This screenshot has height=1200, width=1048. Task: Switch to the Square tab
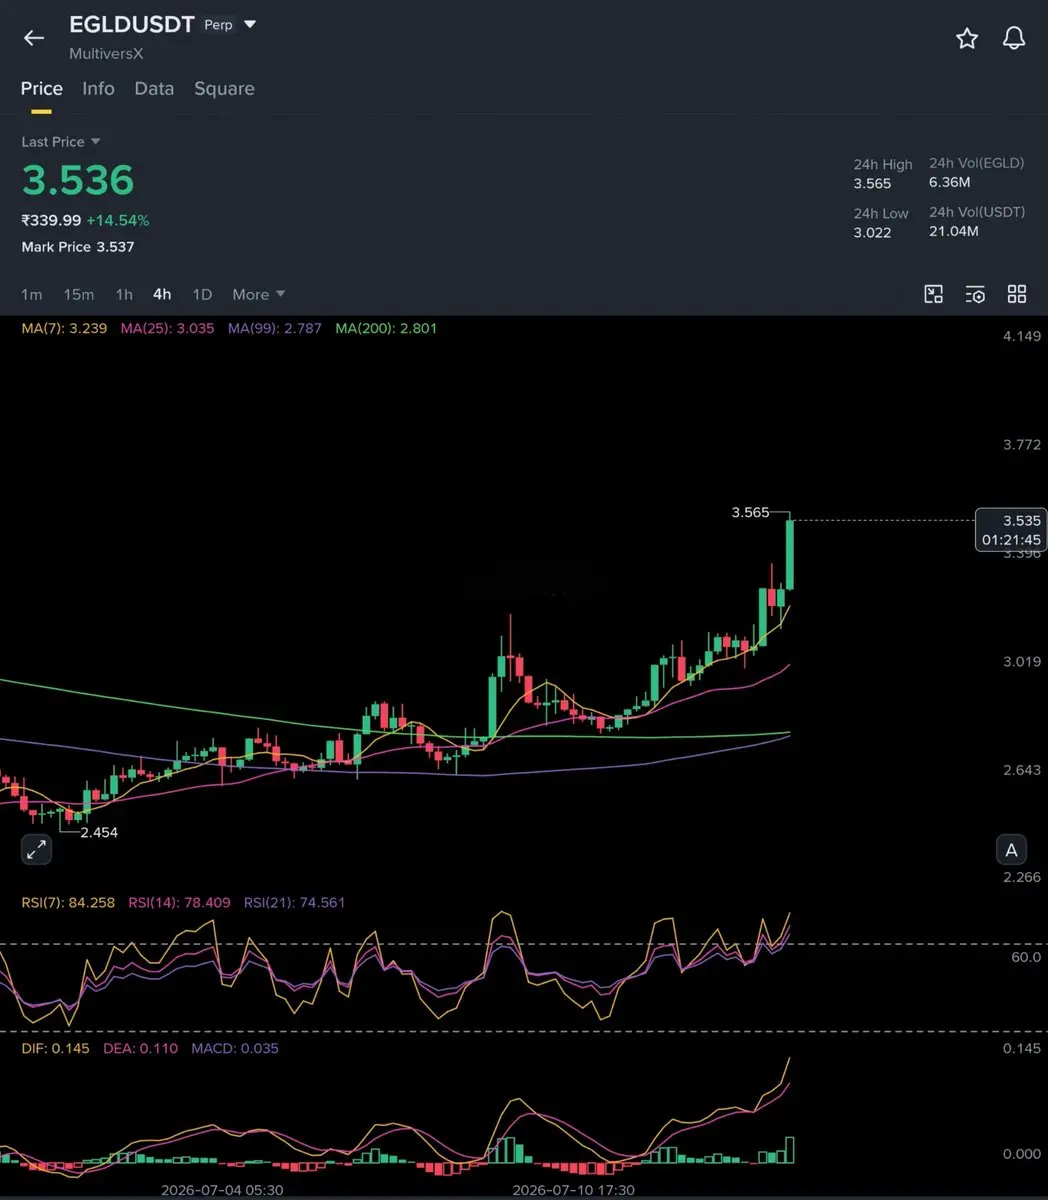coord(224,89)
